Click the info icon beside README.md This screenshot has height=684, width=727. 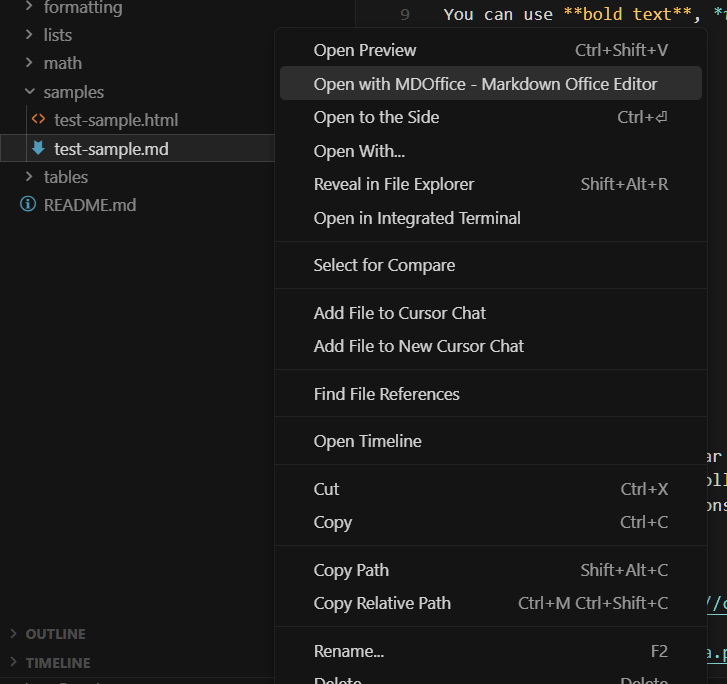click(28, 204)
